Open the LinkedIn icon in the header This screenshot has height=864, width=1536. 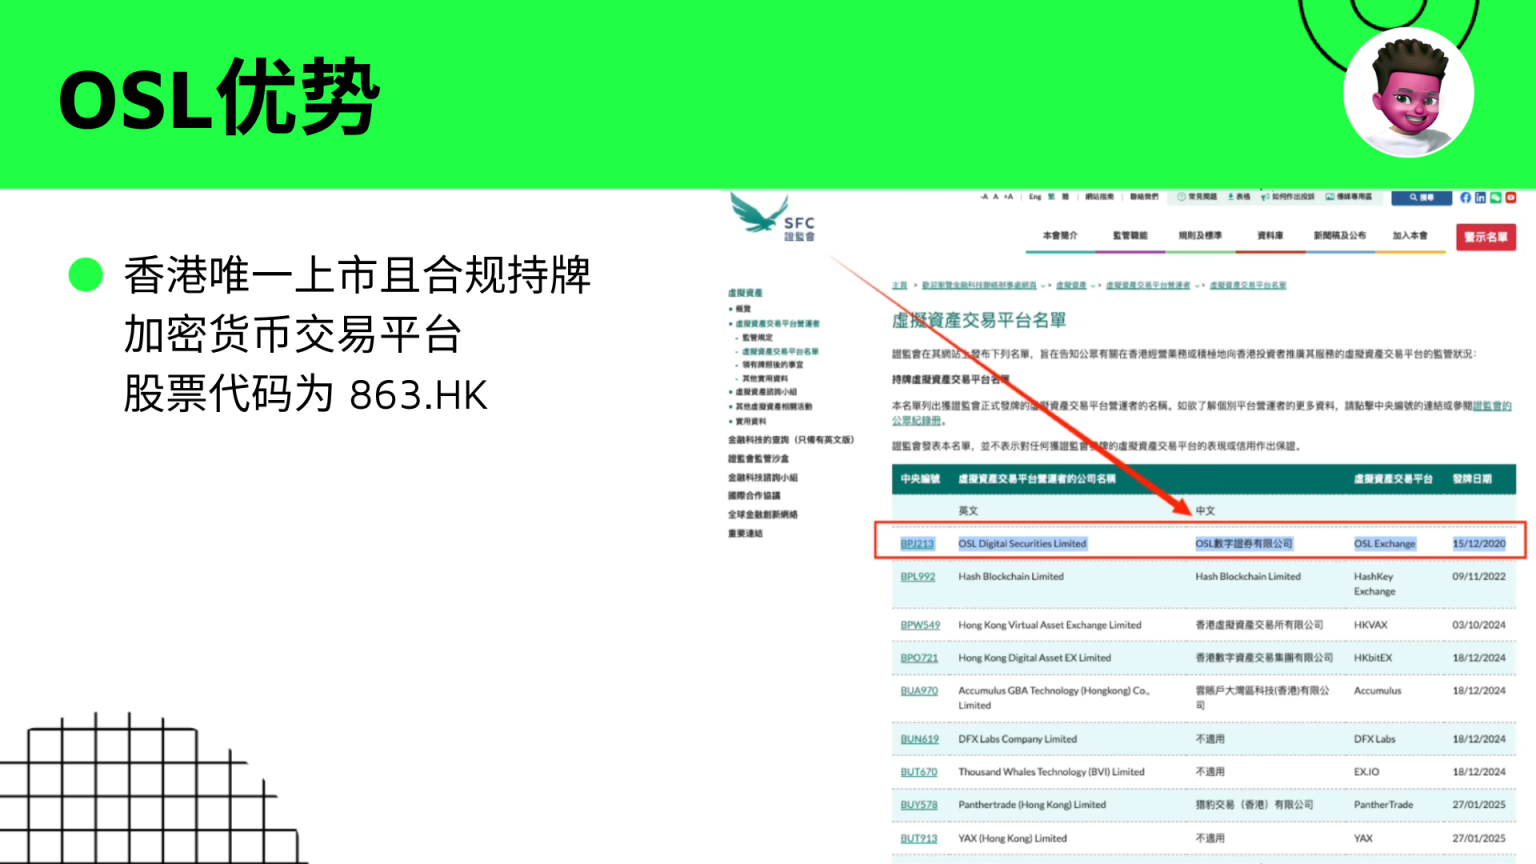point(1480,197)
